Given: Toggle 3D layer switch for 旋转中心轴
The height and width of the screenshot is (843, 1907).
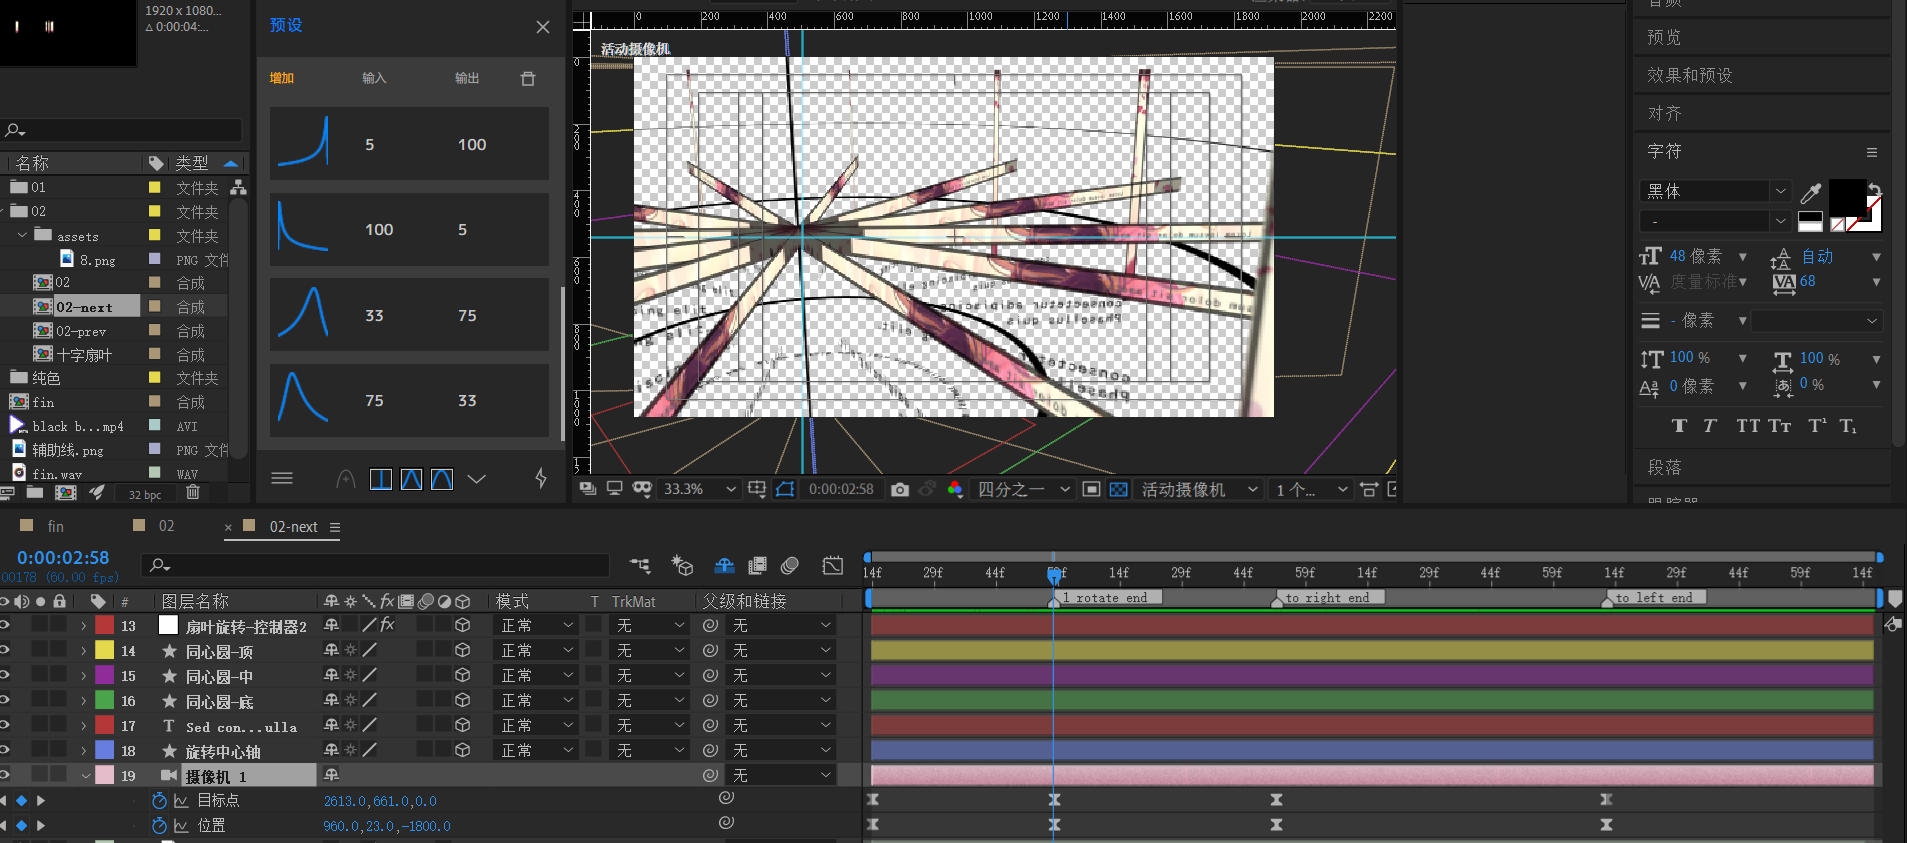Looking at the screenshot, I should tap(462, 750).
